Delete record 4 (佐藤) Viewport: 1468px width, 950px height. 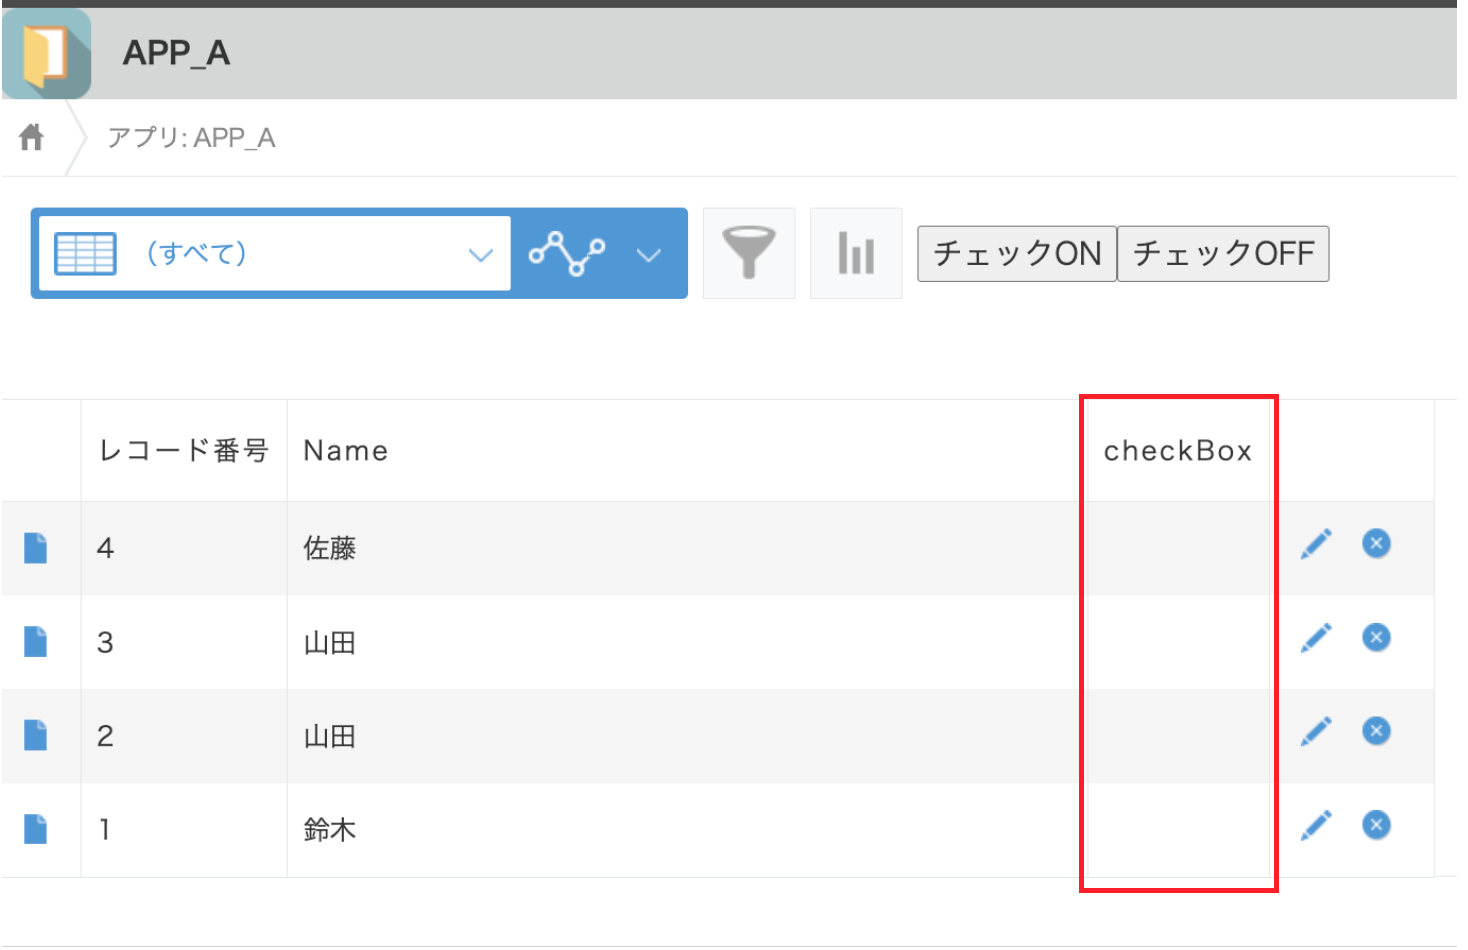(x=1376, y=543)
